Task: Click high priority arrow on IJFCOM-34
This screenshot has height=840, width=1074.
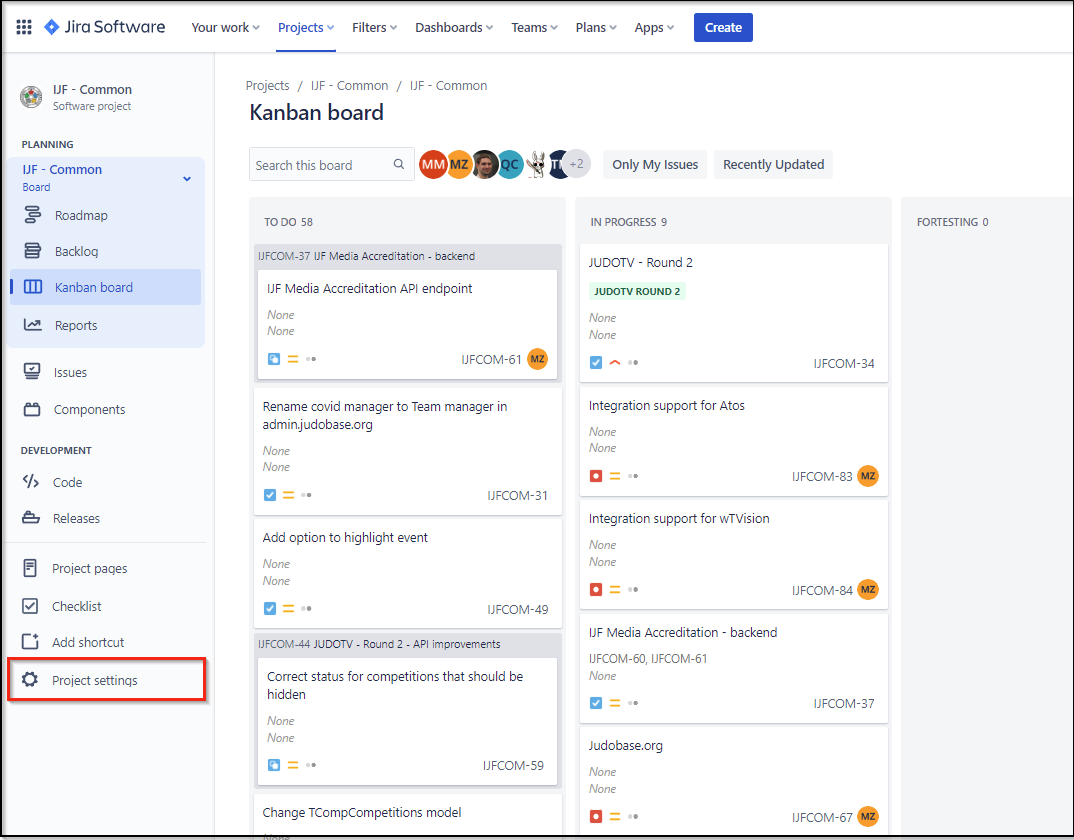Action: pos(614,362)
